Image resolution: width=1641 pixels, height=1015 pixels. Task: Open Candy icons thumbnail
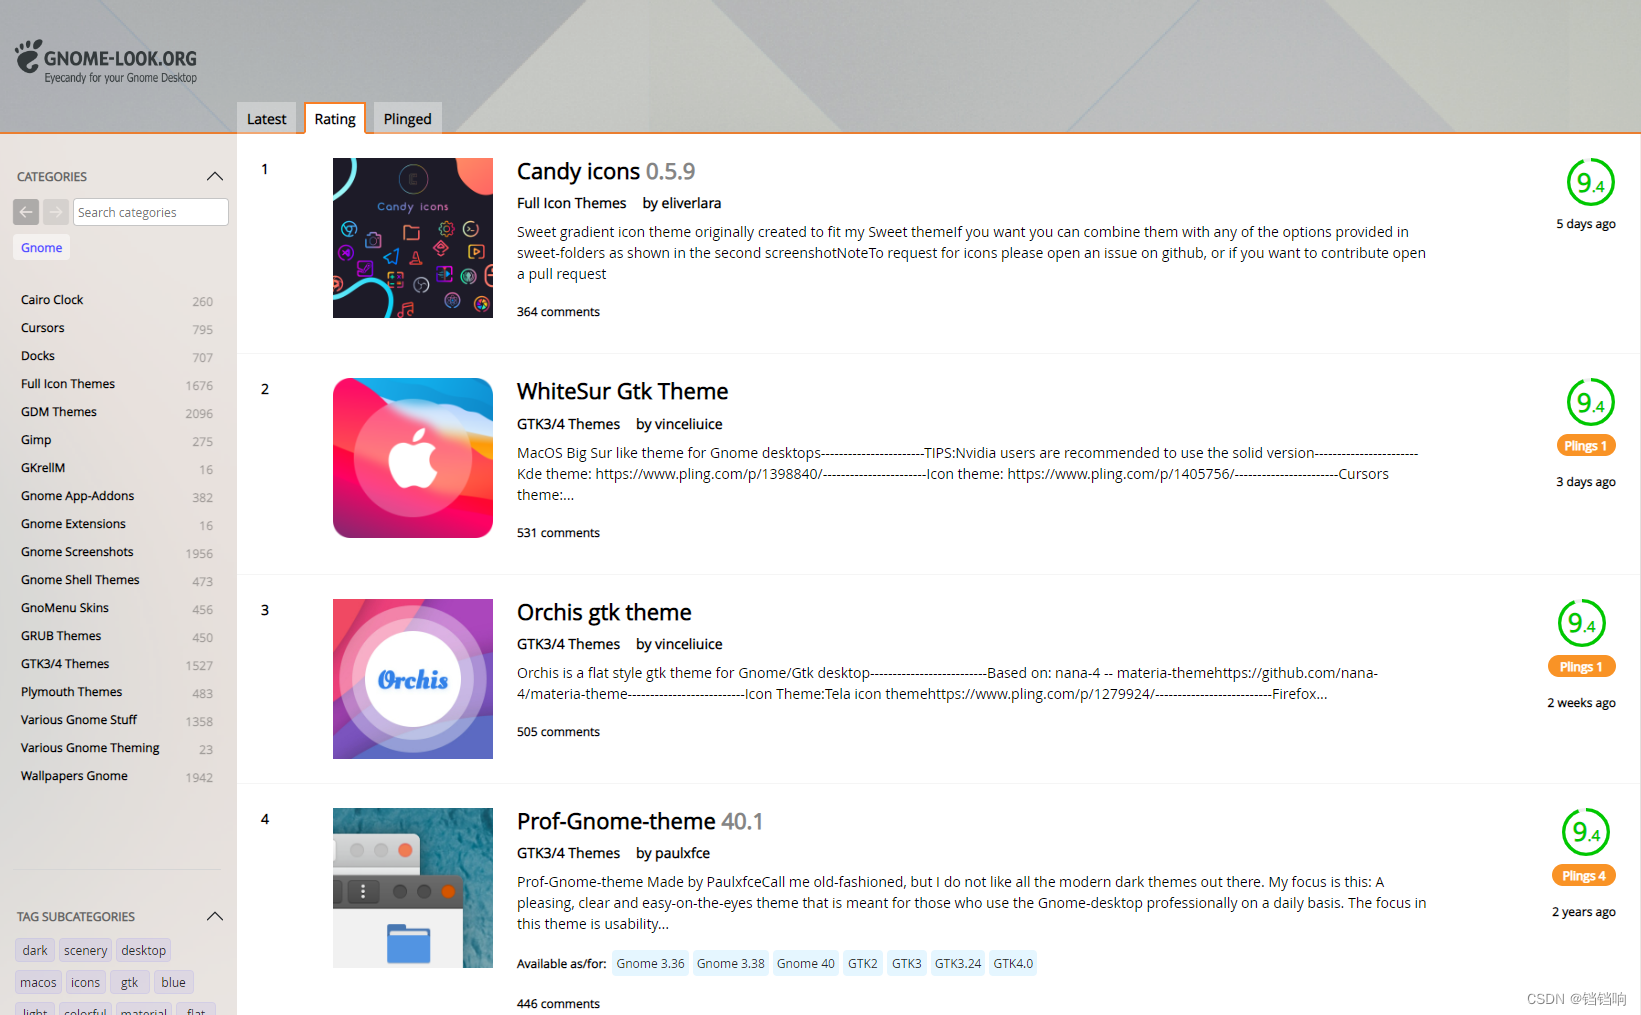click(413, 238)
